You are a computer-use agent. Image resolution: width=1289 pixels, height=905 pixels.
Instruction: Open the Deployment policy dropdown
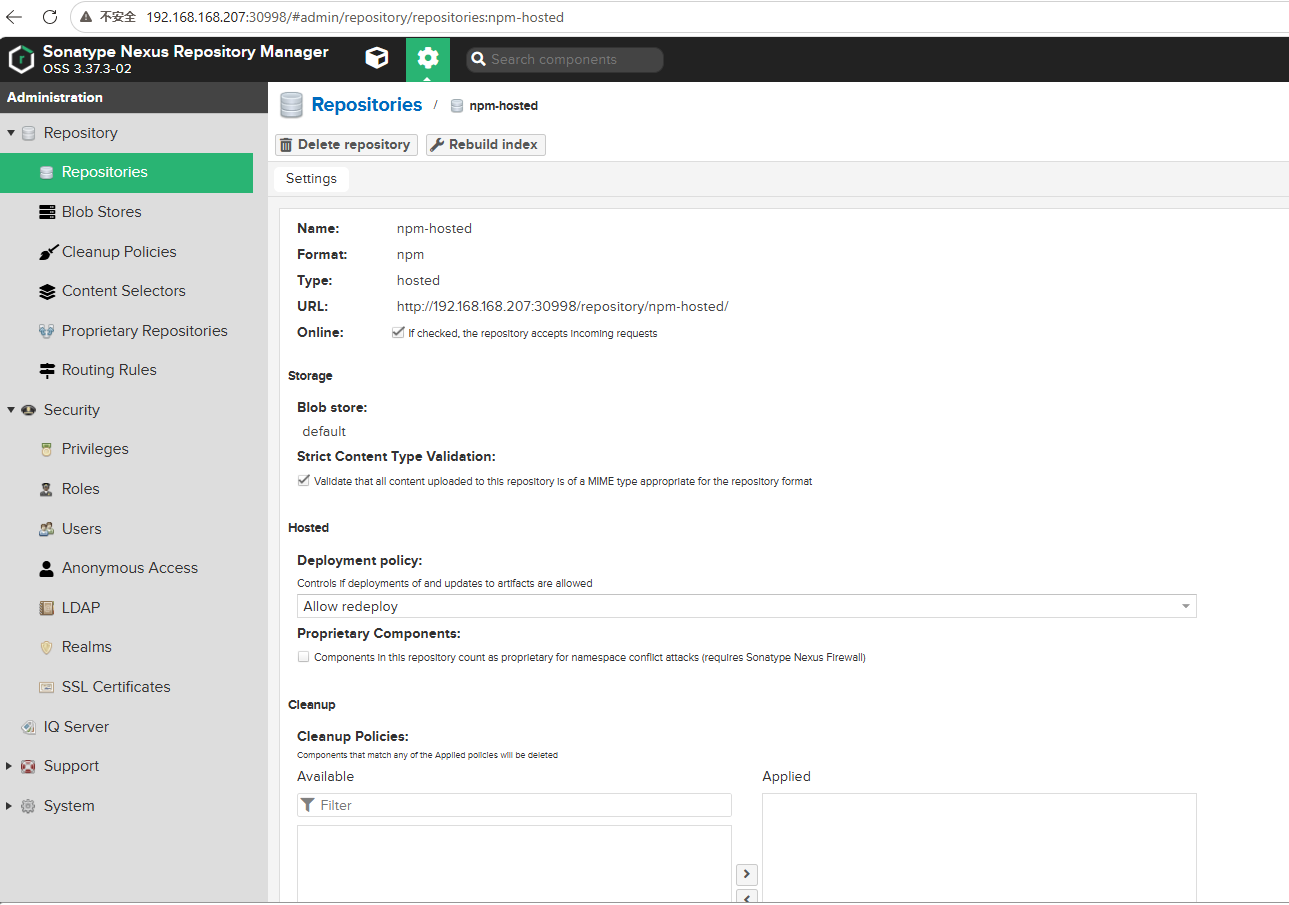[747, 606]
